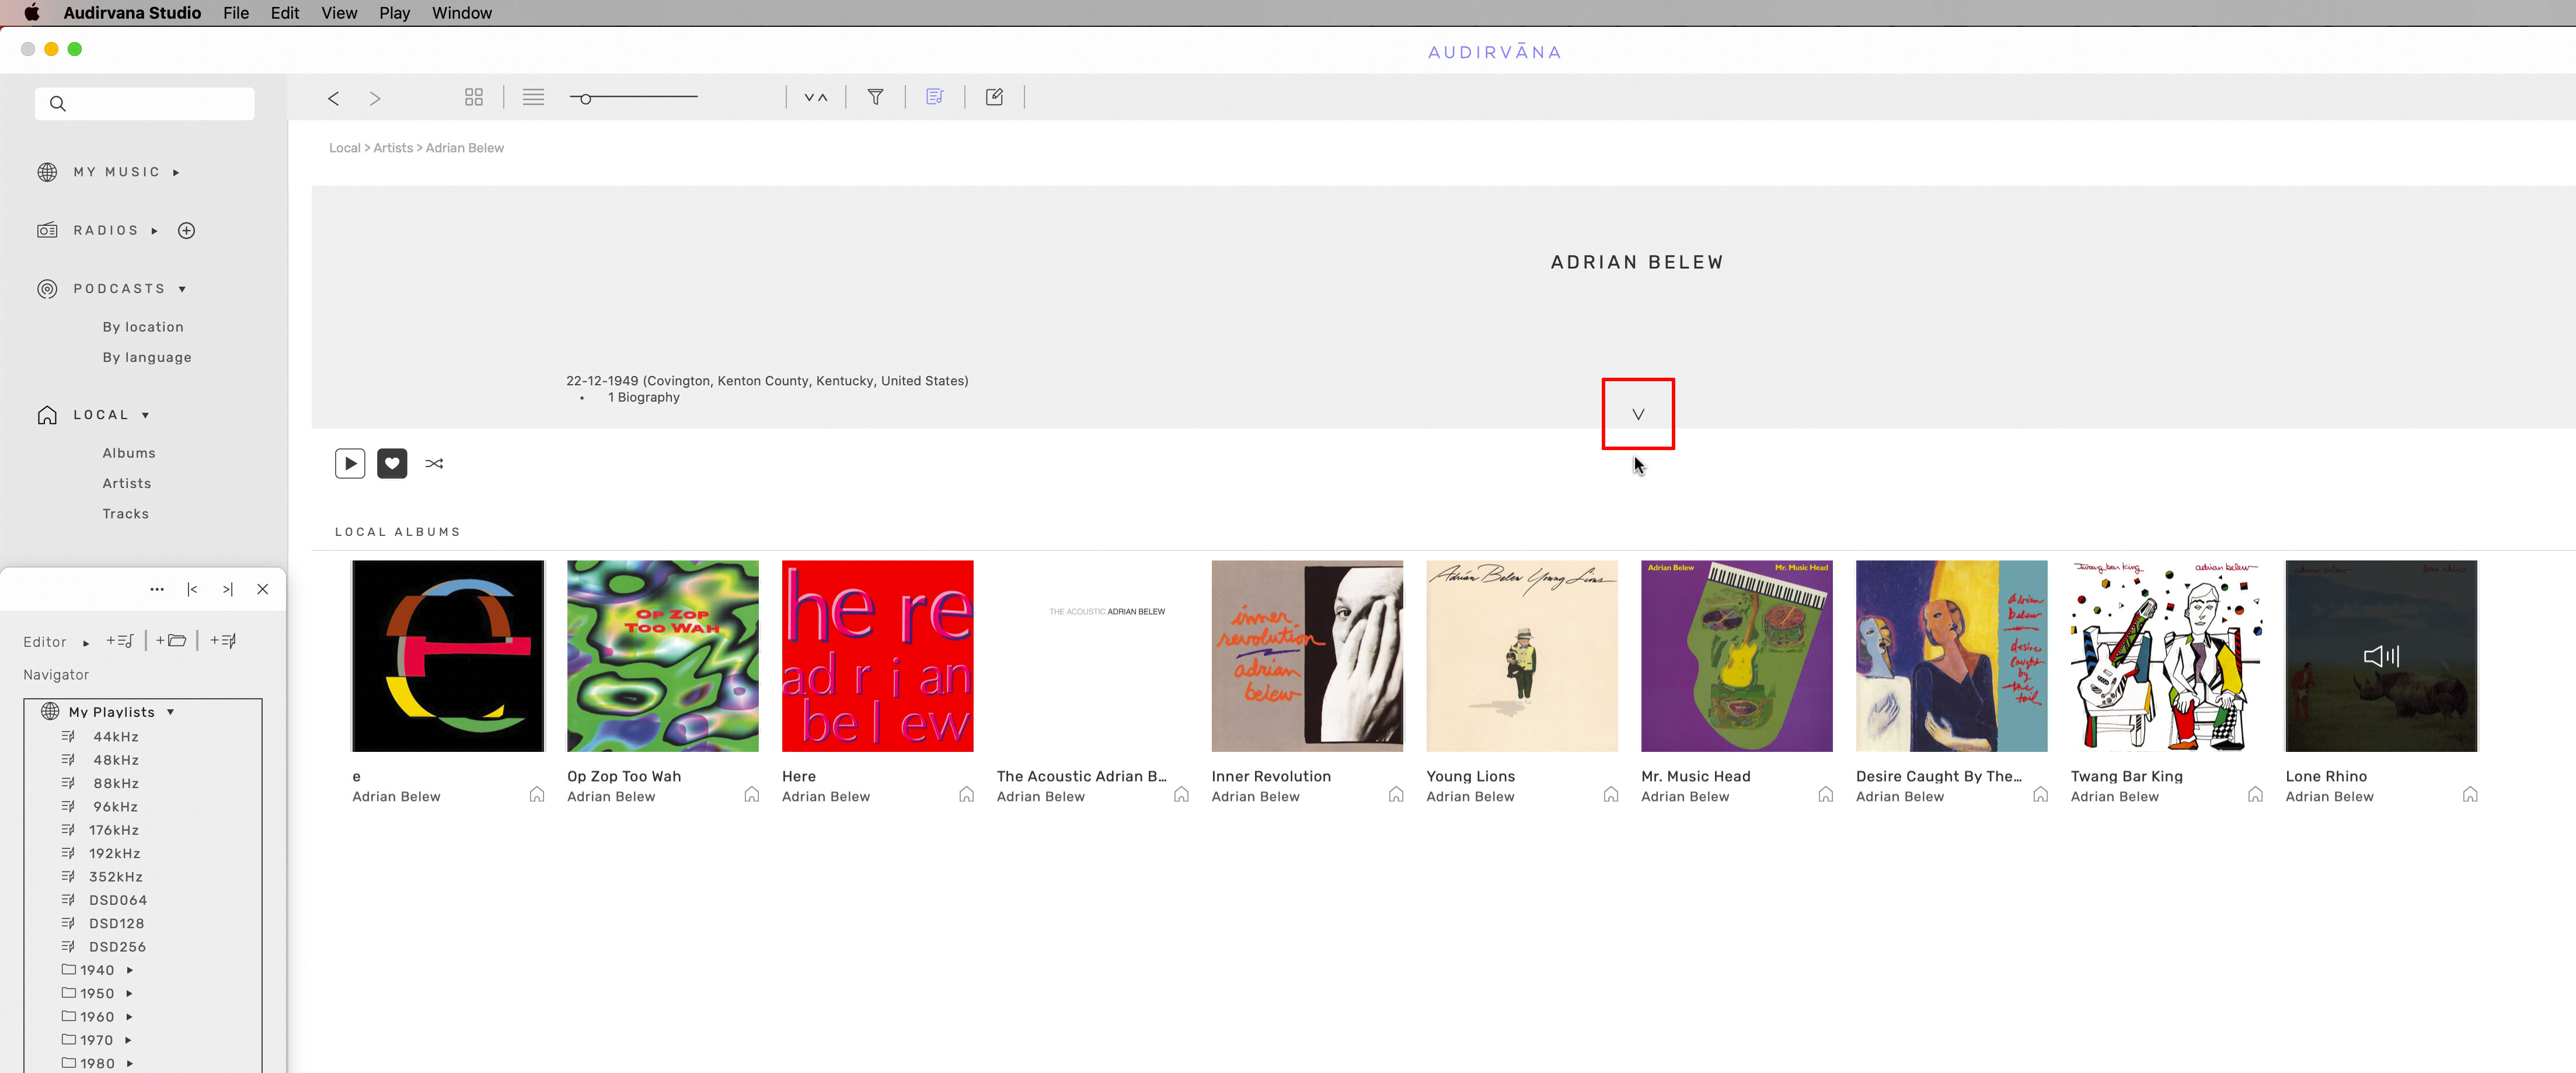
Task: Click the shuffle play icon
Action: coord(434,463)
